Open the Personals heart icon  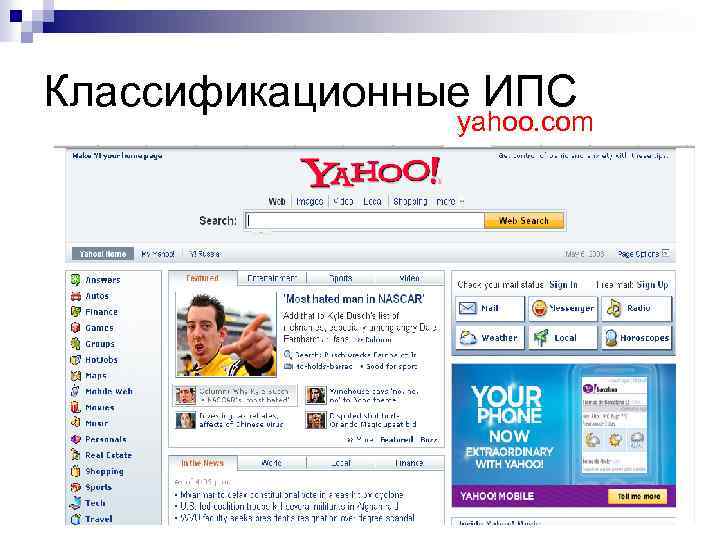[x=75, y=439]
